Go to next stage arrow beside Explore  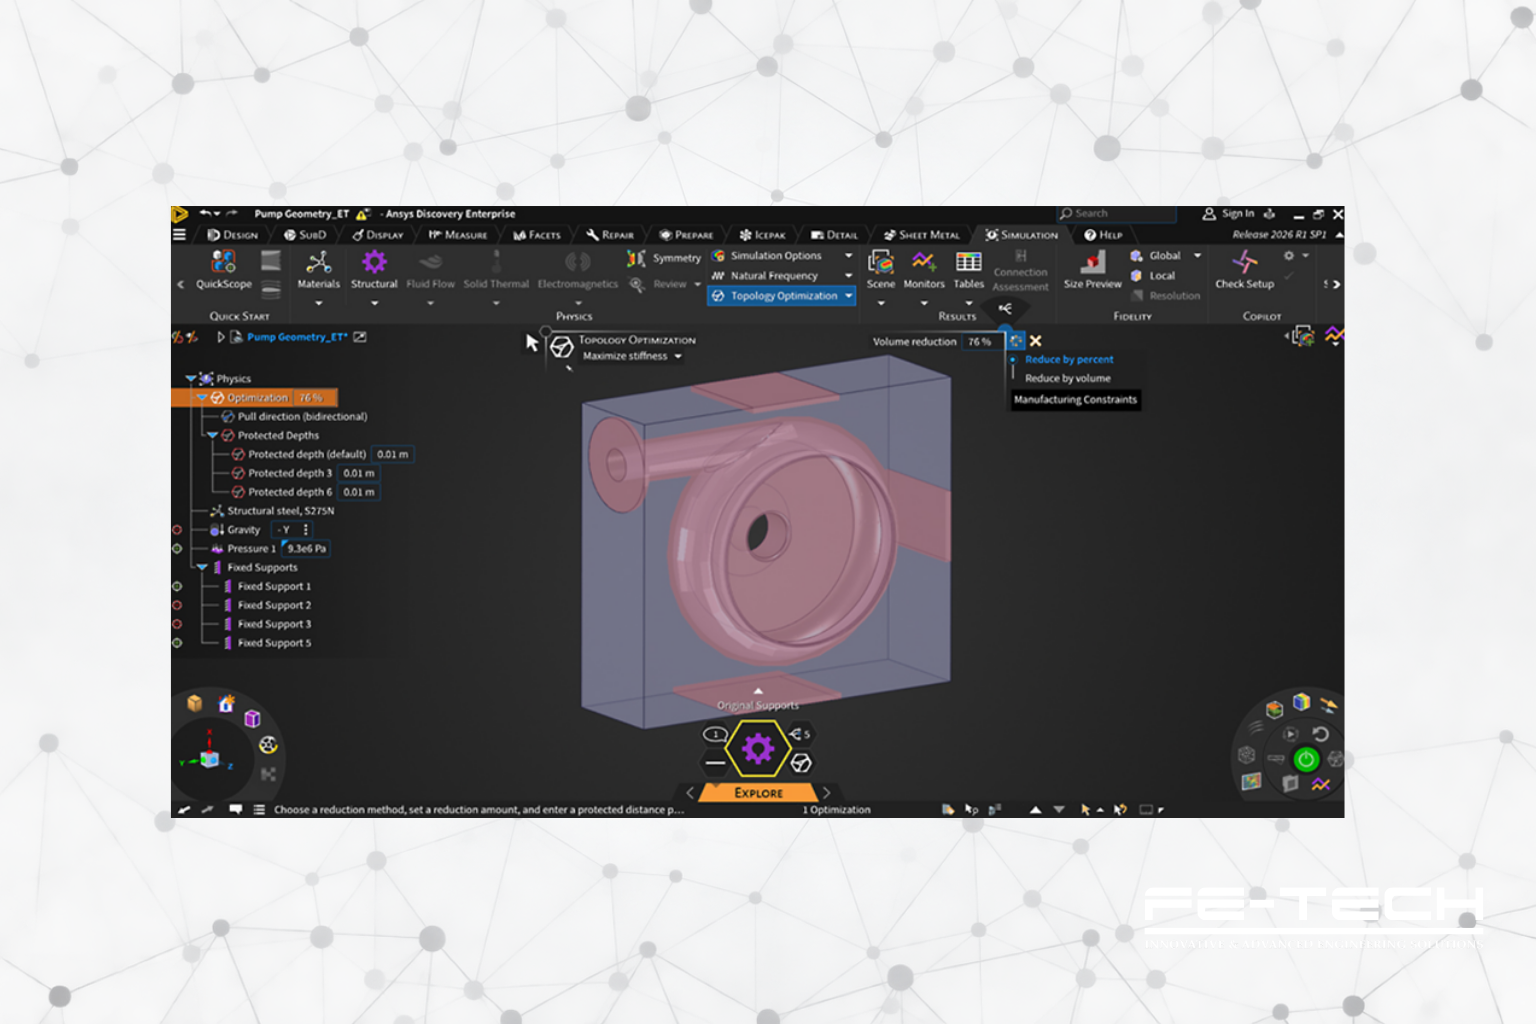point(827,793)
